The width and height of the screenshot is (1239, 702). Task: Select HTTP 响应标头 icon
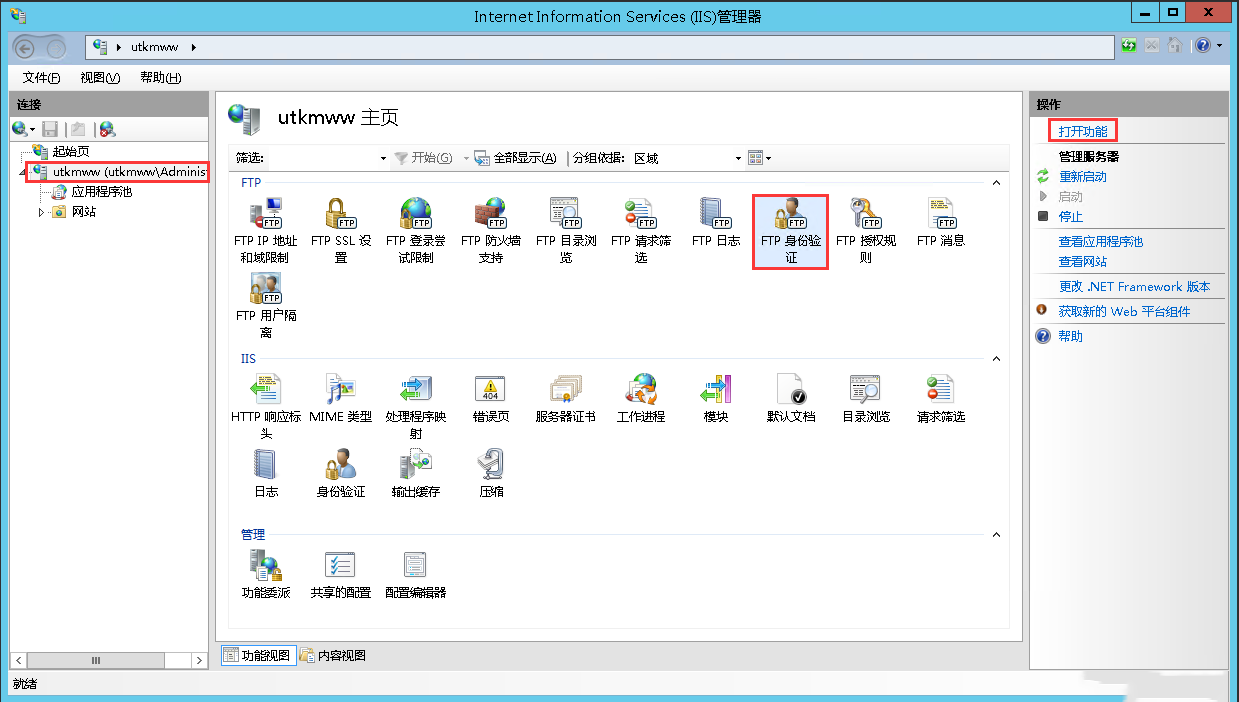click(266, 406)
